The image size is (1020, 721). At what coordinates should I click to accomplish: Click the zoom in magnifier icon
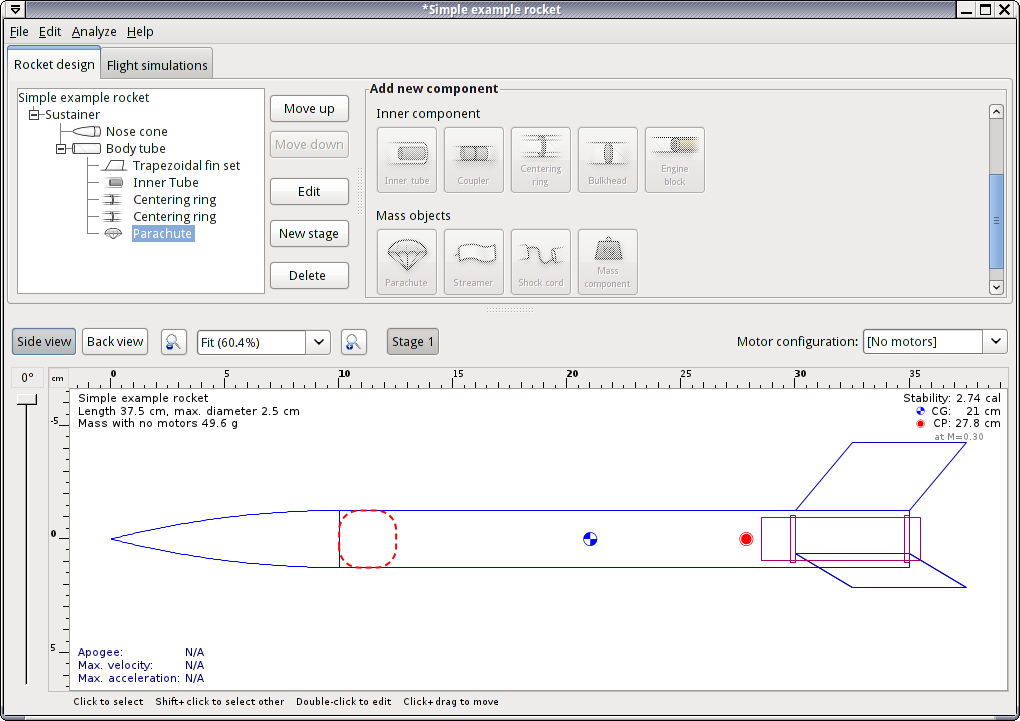click(352, 342)
